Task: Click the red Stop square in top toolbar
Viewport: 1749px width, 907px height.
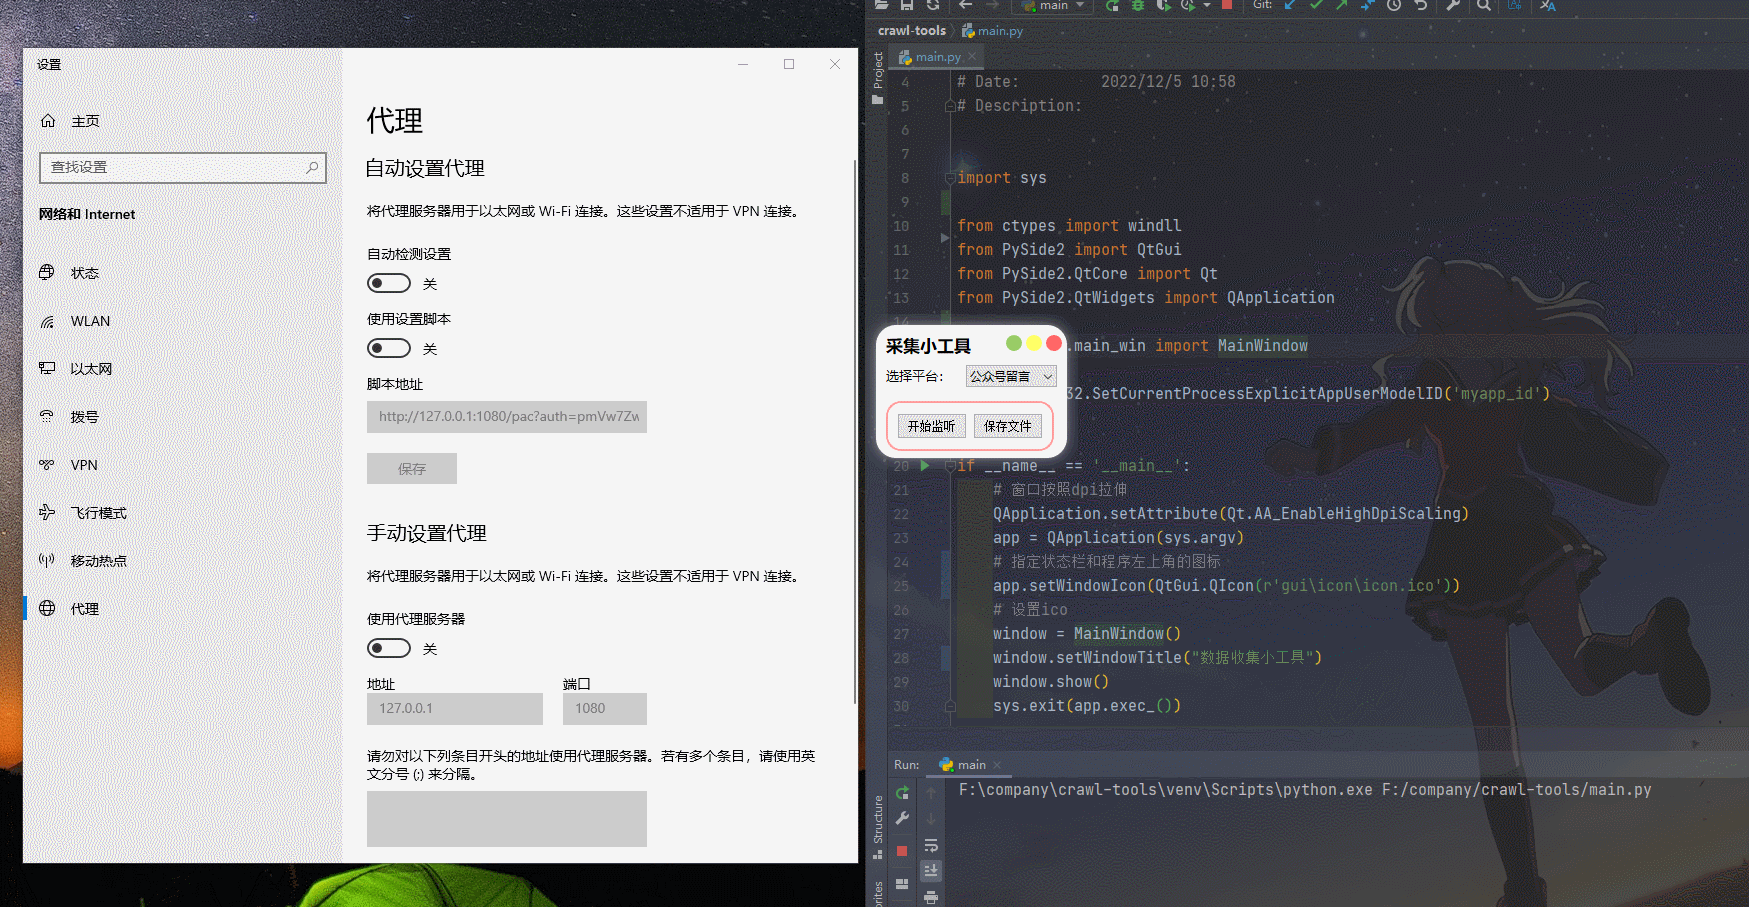Action: (1227, 5)
